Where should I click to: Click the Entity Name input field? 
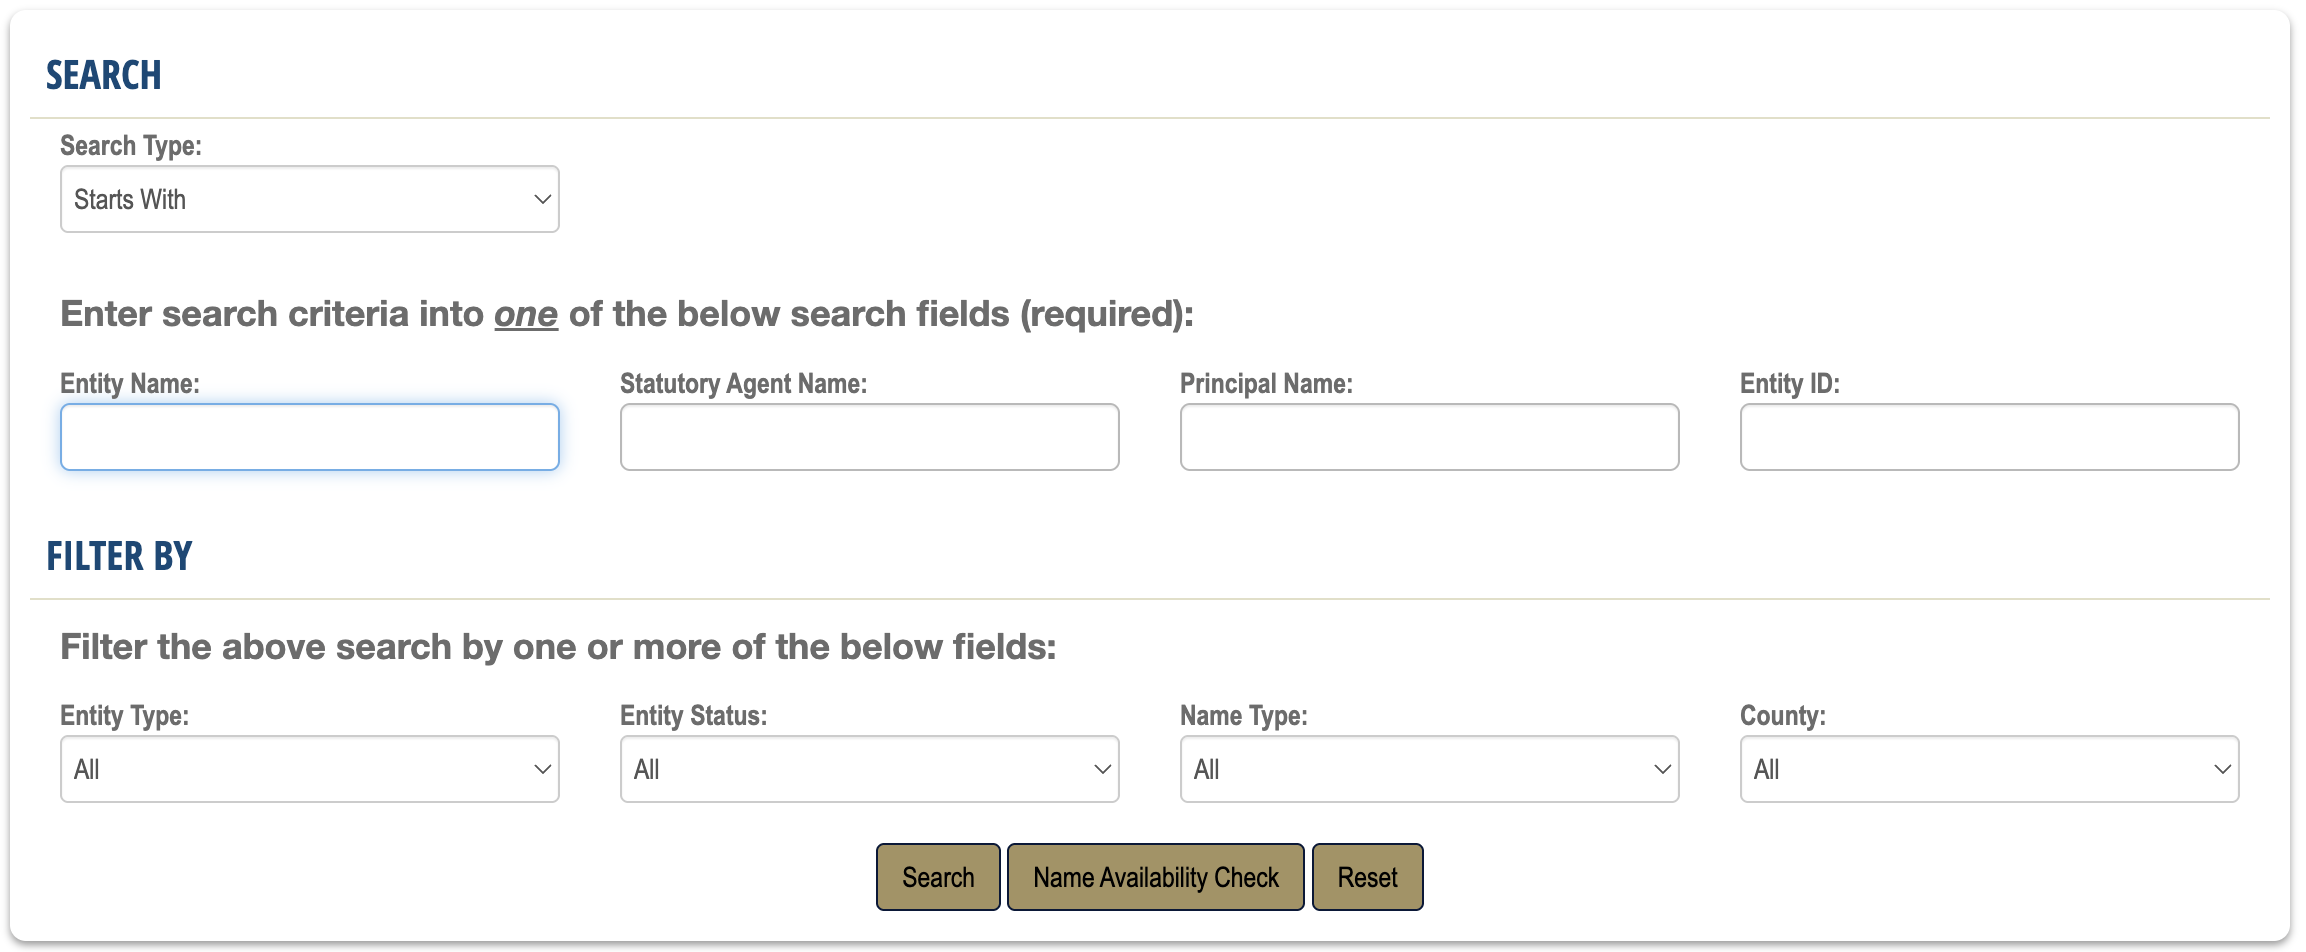310,437
